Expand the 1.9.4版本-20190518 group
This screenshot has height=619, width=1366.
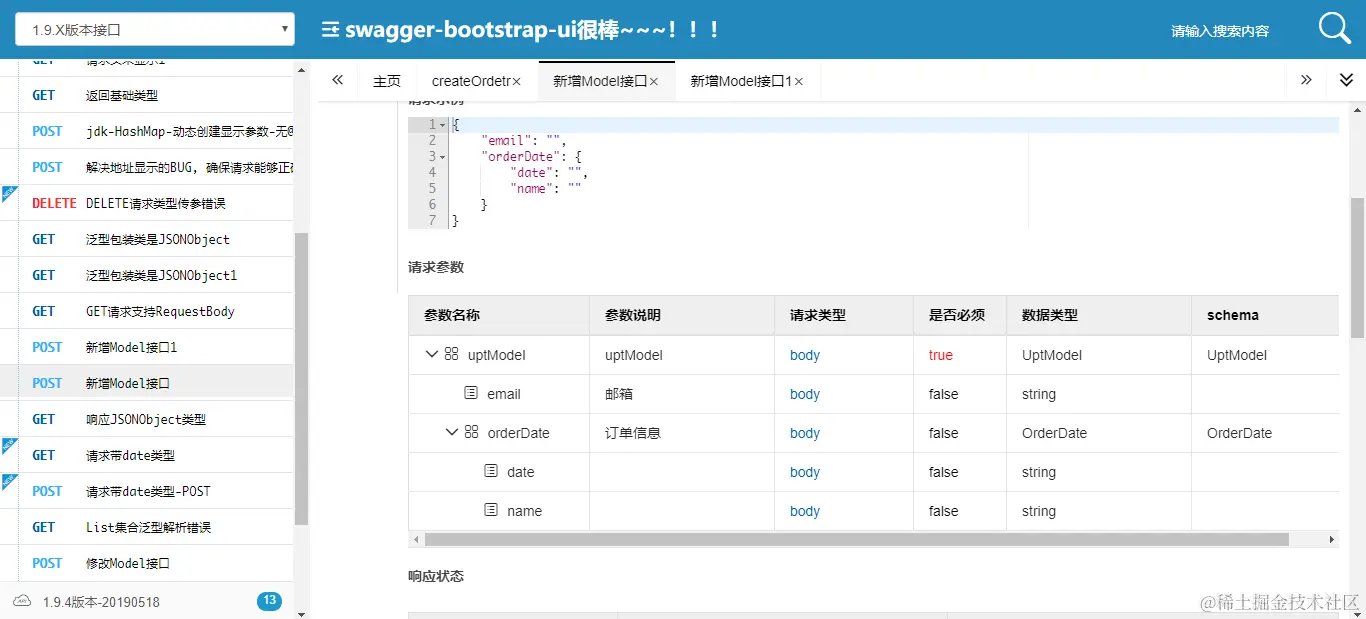[147, 601]
